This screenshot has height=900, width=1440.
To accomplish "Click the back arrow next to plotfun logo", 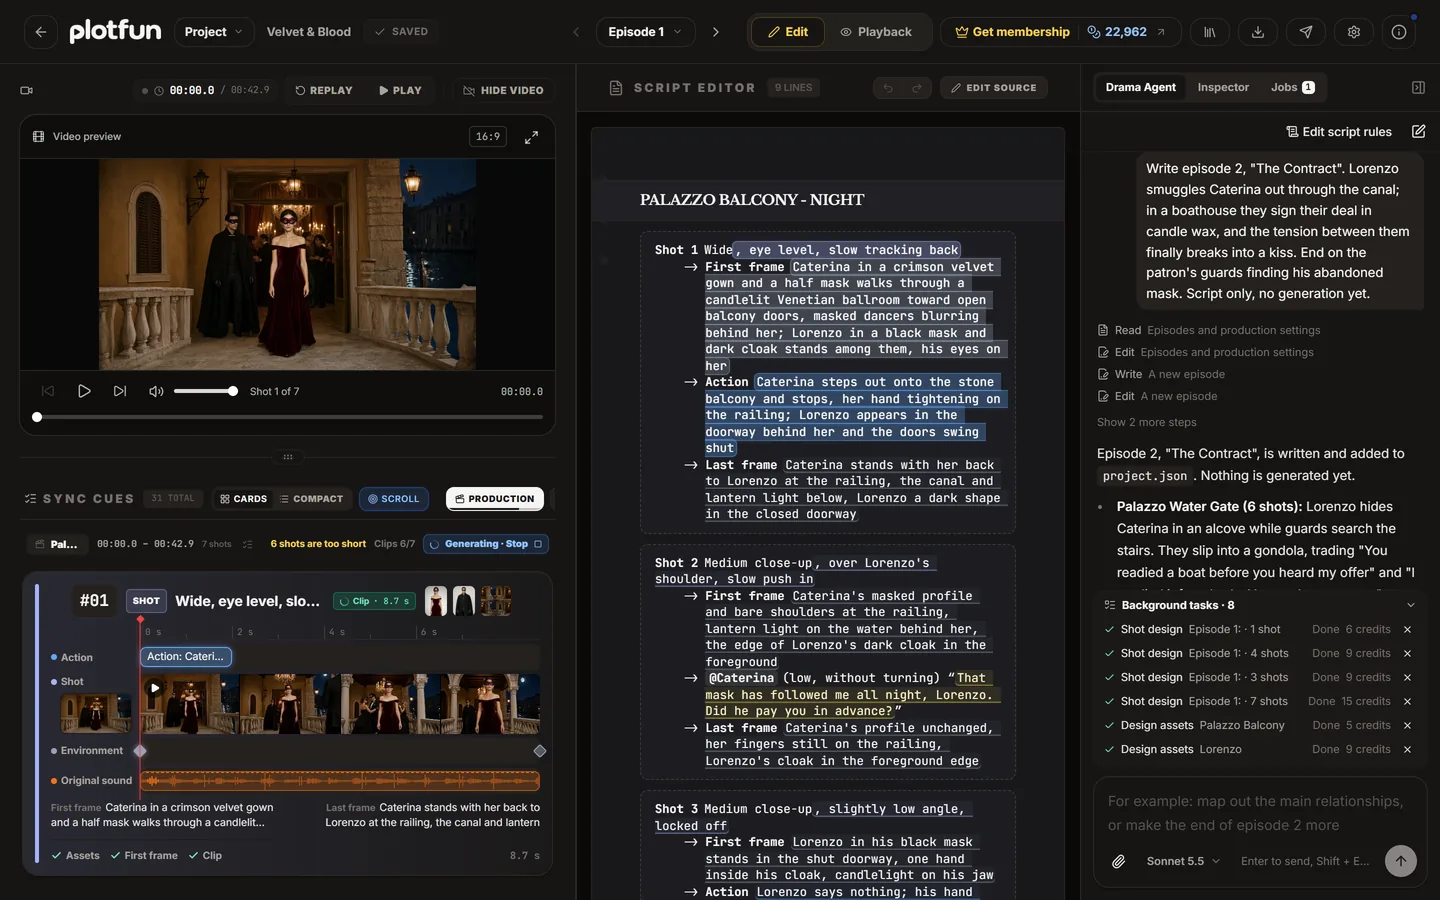I will point(41,32).
